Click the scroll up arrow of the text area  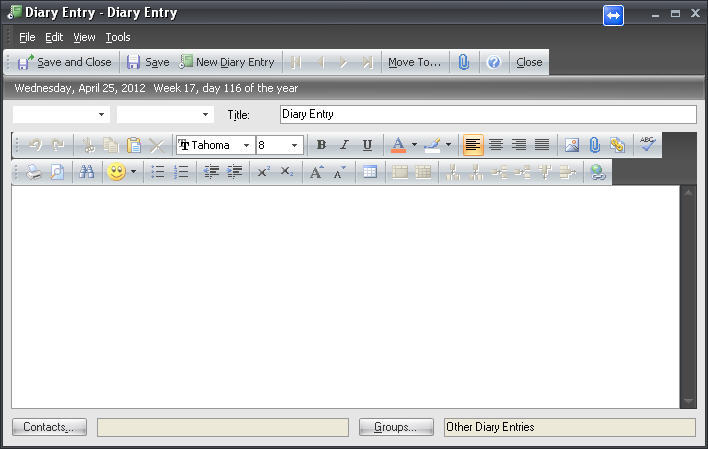click(688, 193)
